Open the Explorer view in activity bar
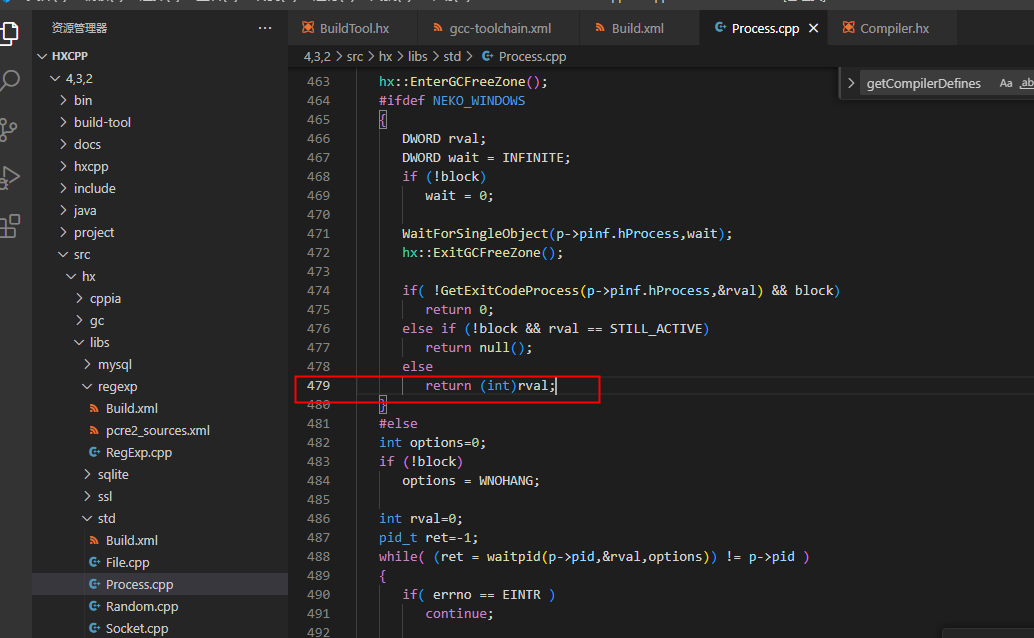 pyautogui.click(x=10, y=32)
